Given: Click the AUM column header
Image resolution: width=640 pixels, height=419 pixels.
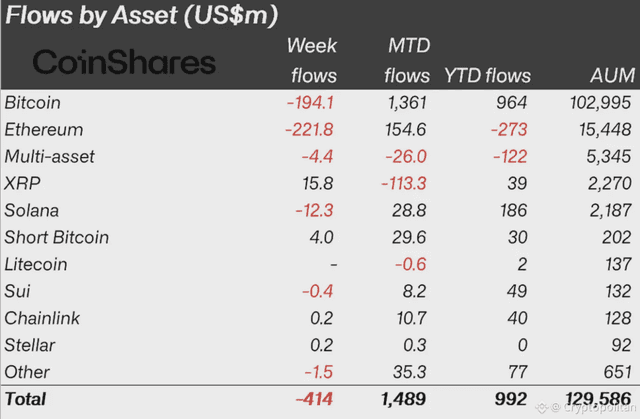Looking at the screenshot, I should tap(613, 76).
